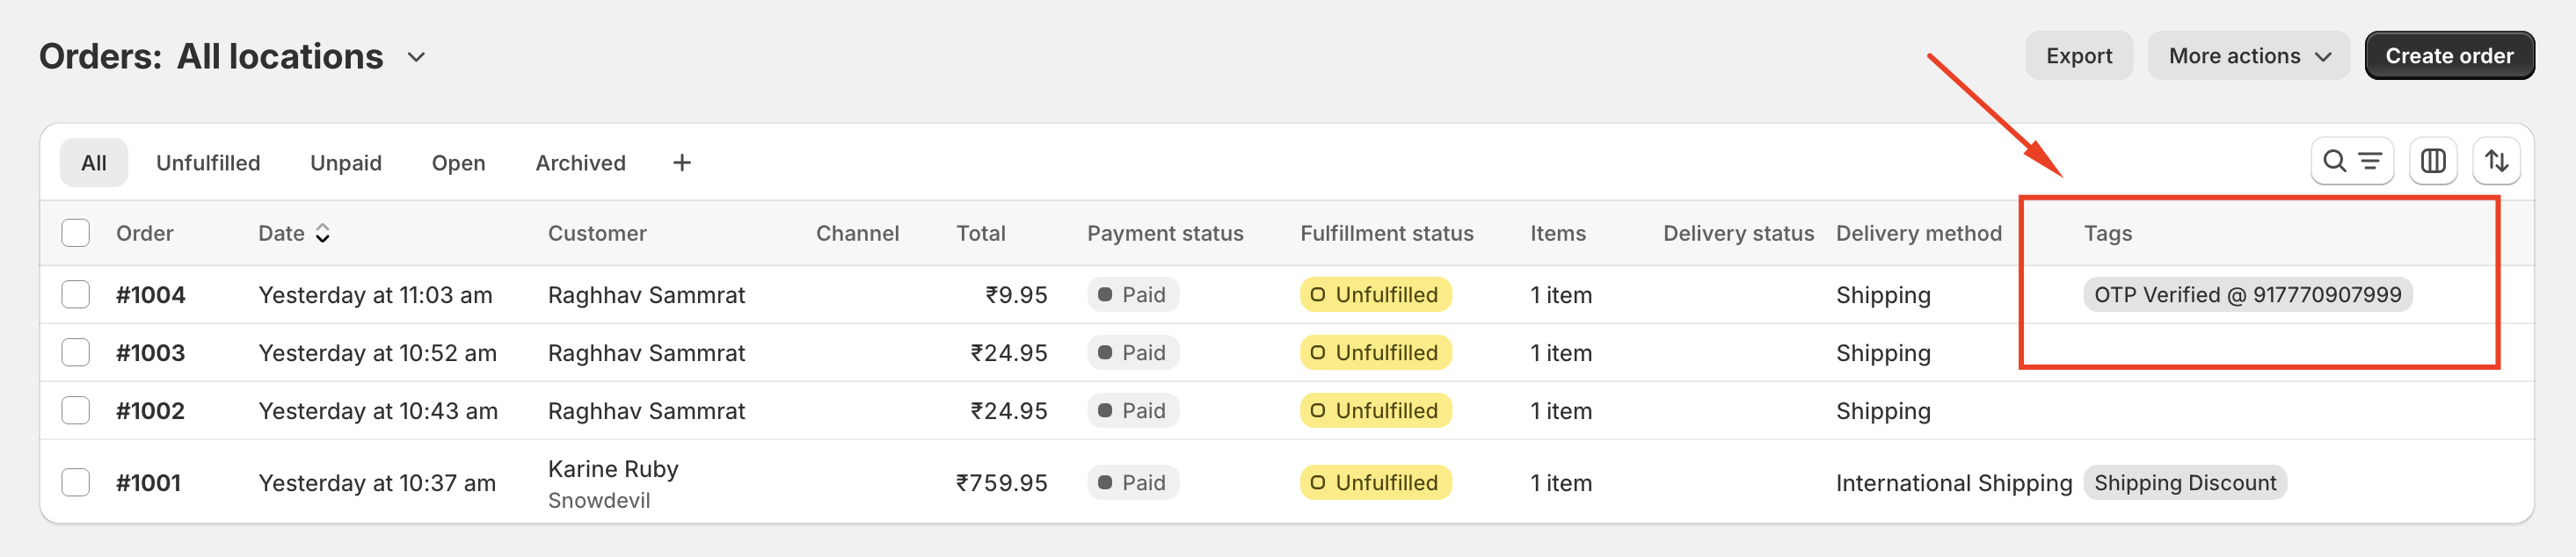
Task: Click the Delivery status column header
Action: (1738, 233)
